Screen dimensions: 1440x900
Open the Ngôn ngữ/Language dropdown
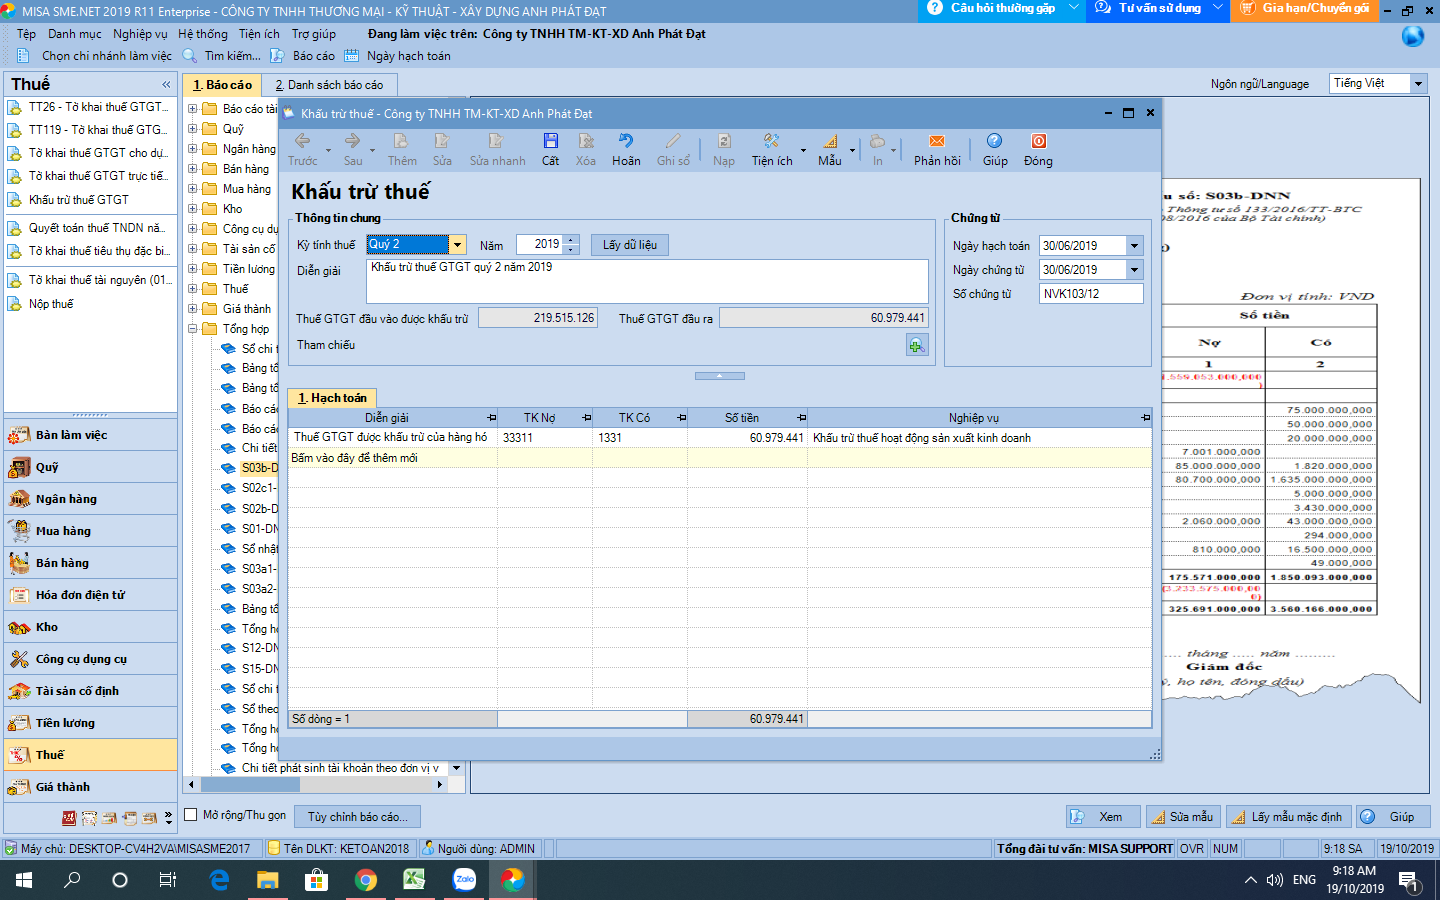[x=1418, y=84]
